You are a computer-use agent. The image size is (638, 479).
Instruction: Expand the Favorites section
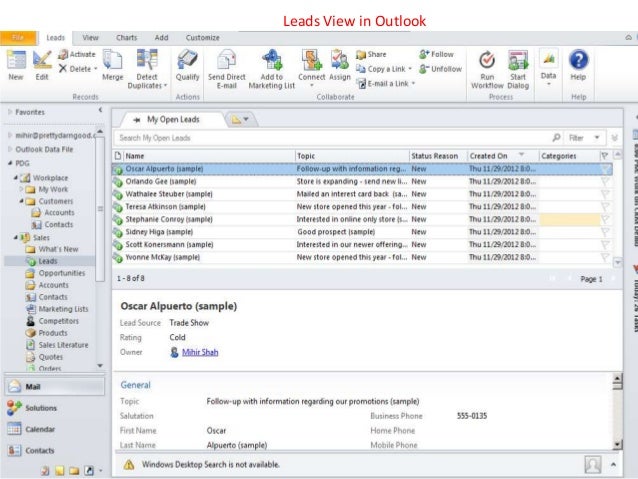click(x=10, y=112)
